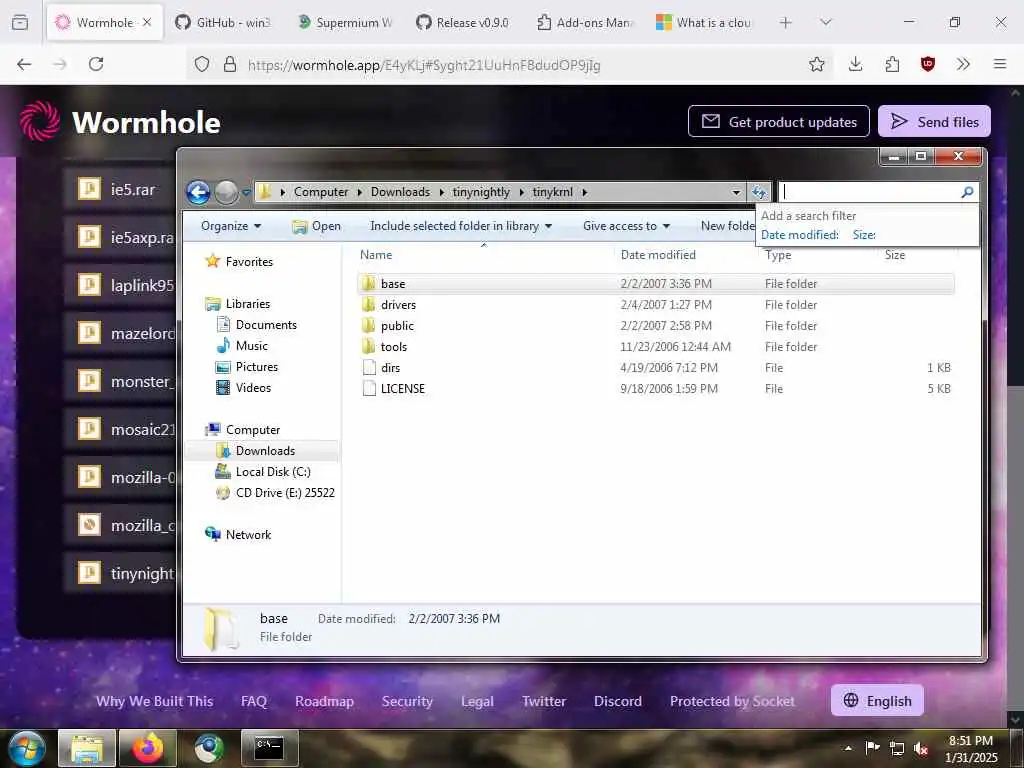Viewport: 1024px width, 768px height.
Task: Select the drivers folder icon
Action: [x=369, y=304]
